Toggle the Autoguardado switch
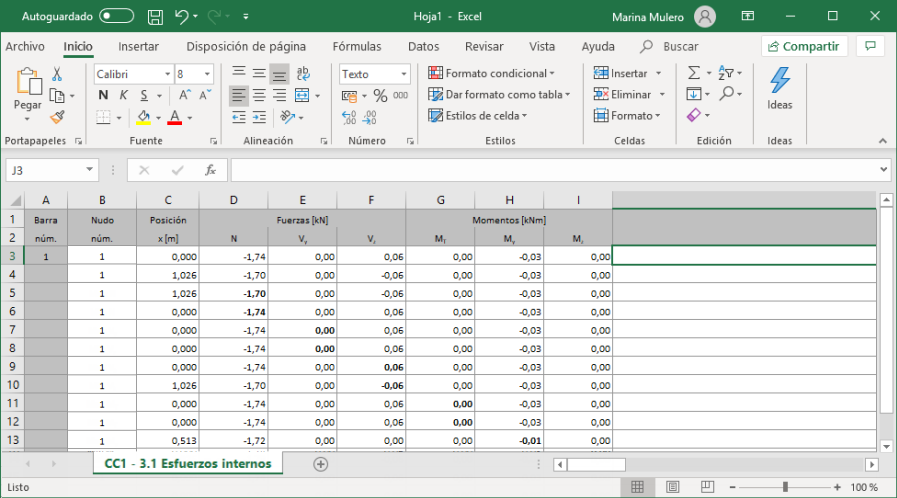This screenshot has height=498, width=897. click(x=116, y=16)
